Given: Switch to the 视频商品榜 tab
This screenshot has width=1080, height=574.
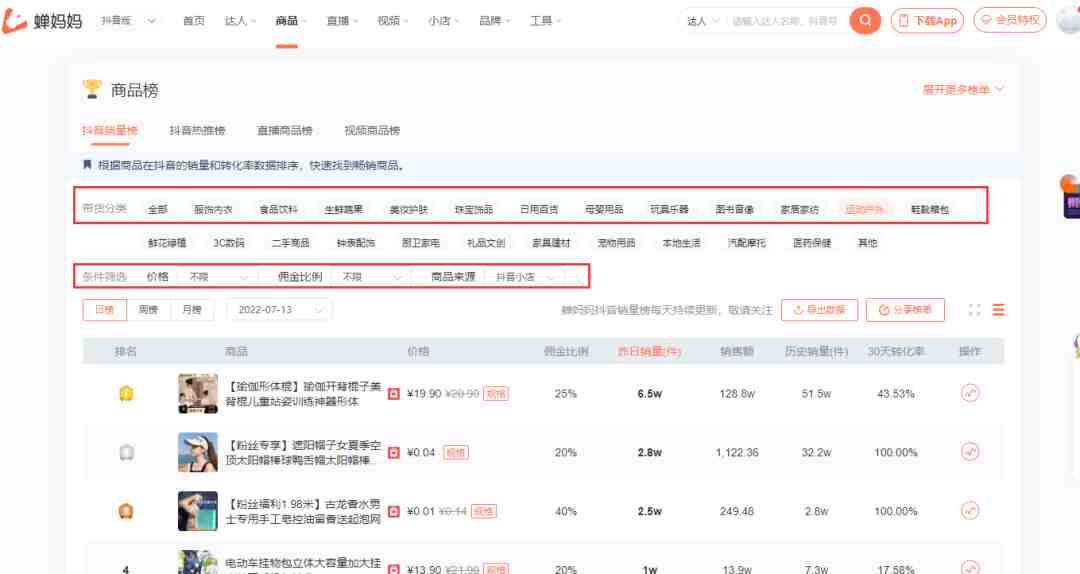Looking at the screenshot, I should [x=372, y=130].
